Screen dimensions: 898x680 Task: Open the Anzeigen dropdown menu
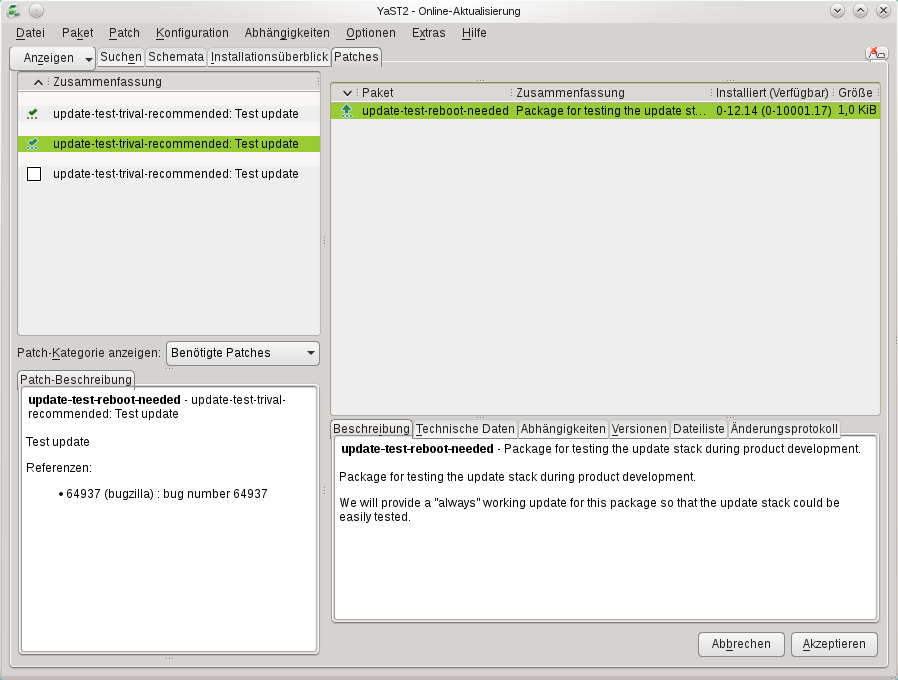(51, 58)
